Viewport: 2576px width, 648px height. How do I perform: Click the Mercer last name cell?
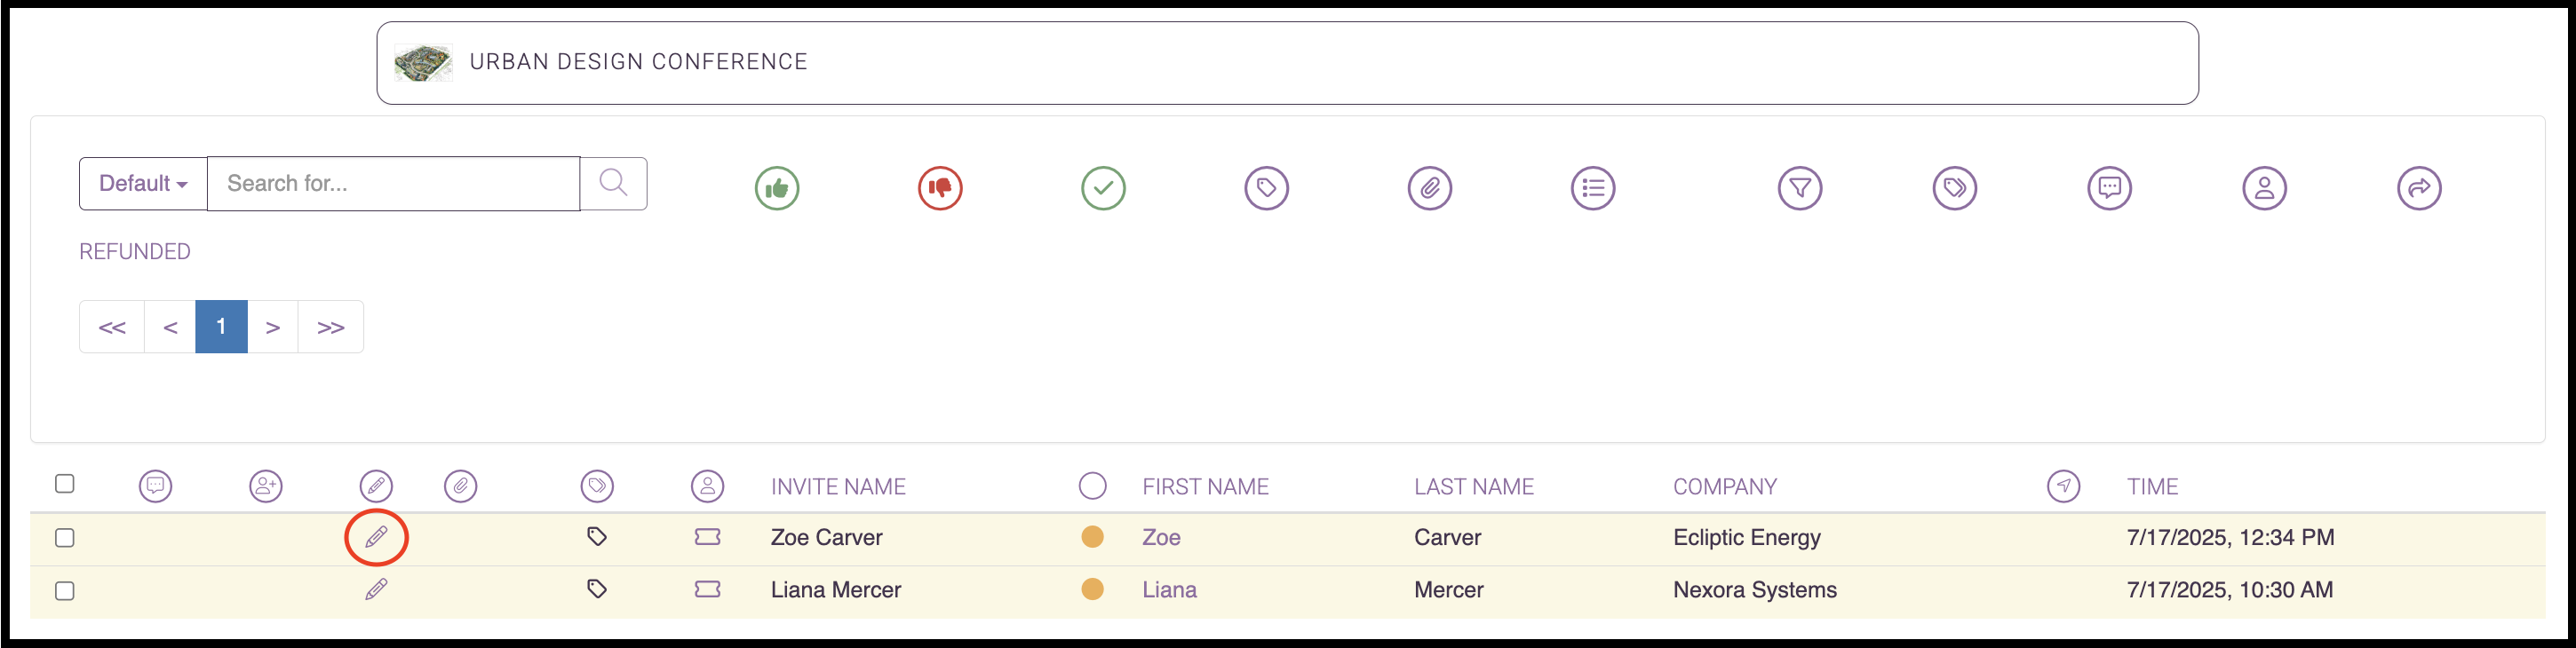1449,590
